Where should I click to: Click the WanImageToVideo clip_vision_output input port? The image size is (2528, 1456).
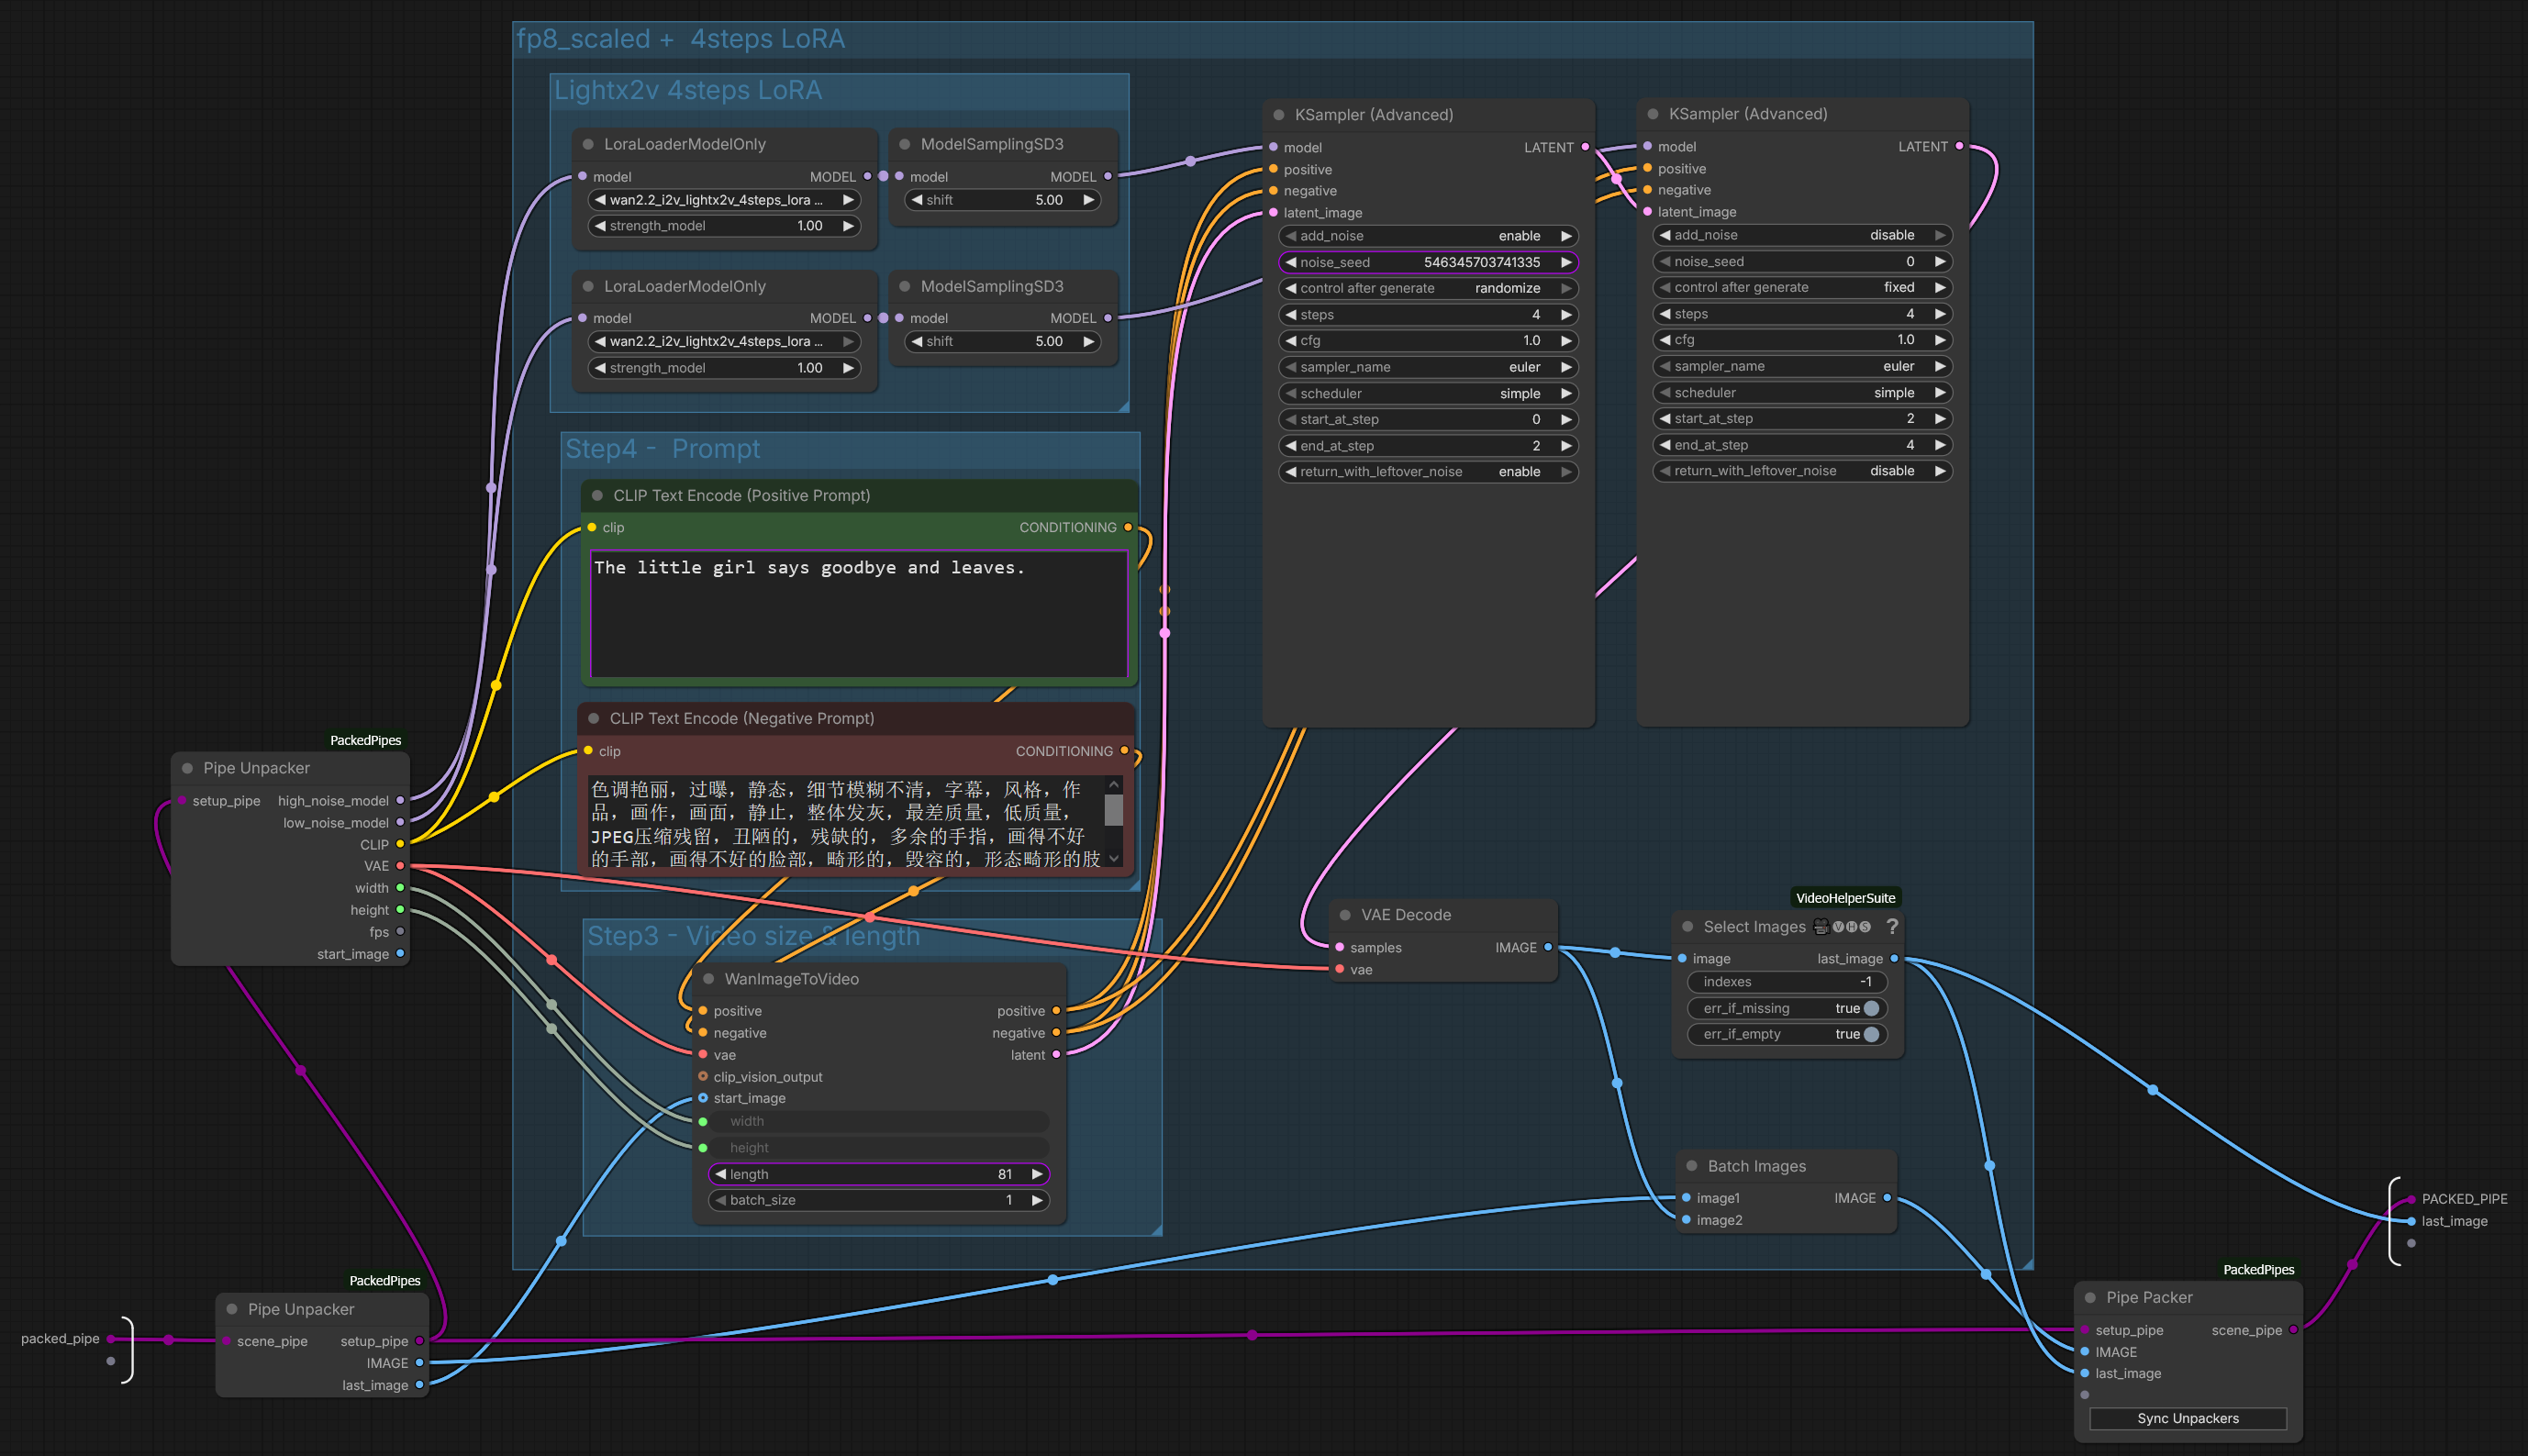point(703,1077)
